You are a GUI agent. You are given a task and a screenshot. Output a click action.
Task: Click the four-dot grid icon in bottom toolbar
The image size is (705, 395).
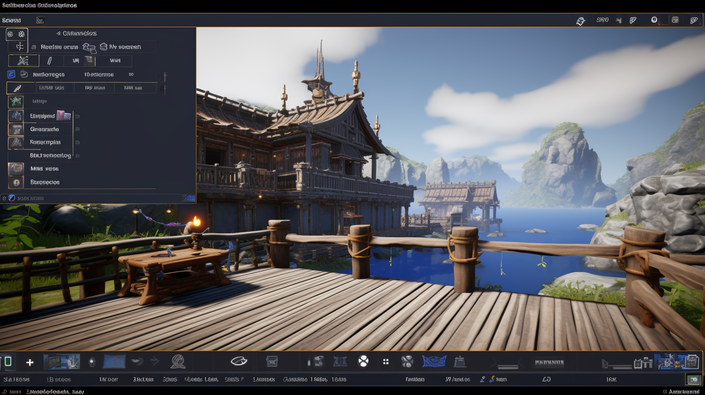pos(386,361)
